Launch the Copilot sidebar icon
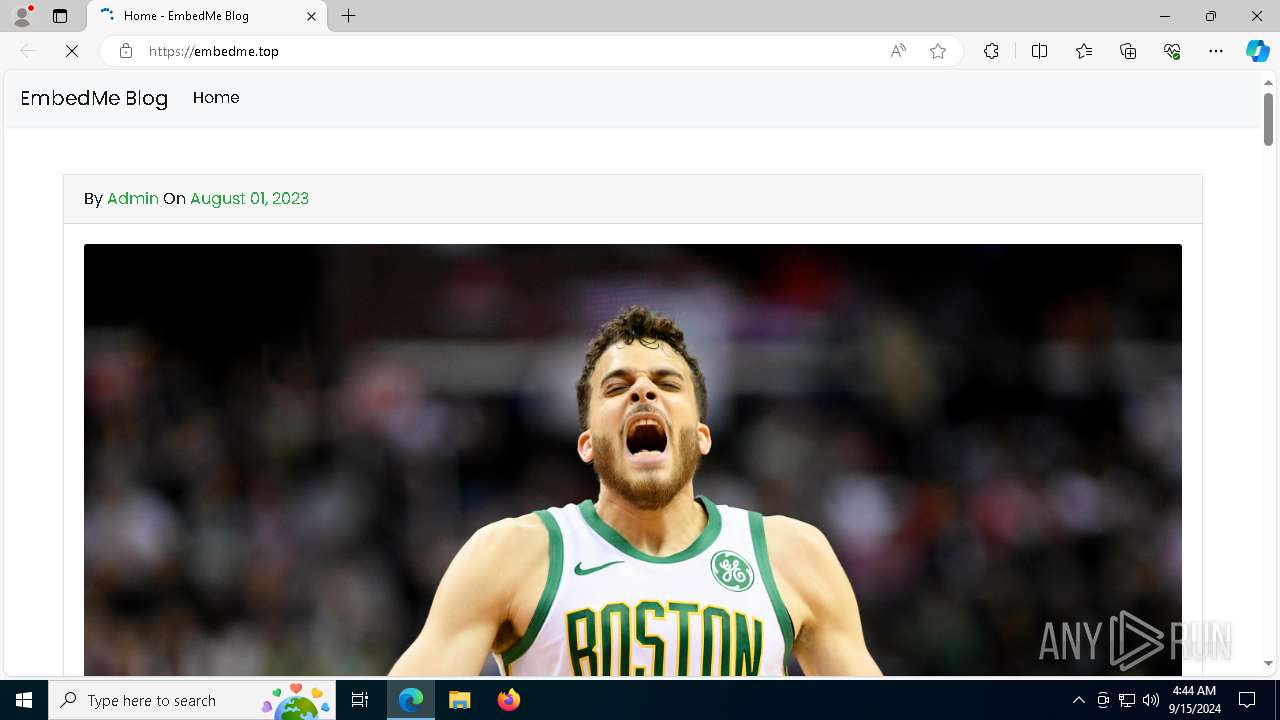The image size is (1280, 720). coord(1258,51)
